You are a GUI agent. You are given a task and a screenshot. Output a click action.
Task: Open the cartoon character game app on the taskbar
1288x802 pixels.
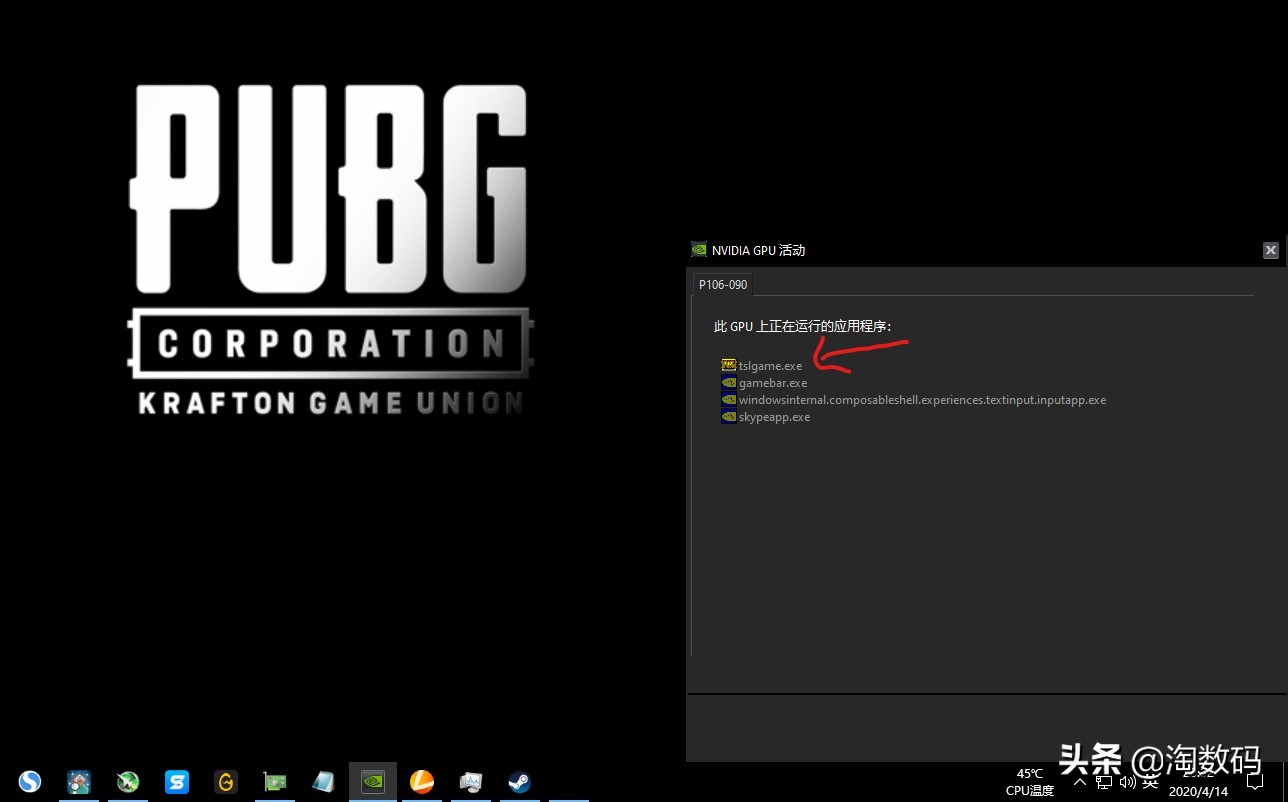79,781
